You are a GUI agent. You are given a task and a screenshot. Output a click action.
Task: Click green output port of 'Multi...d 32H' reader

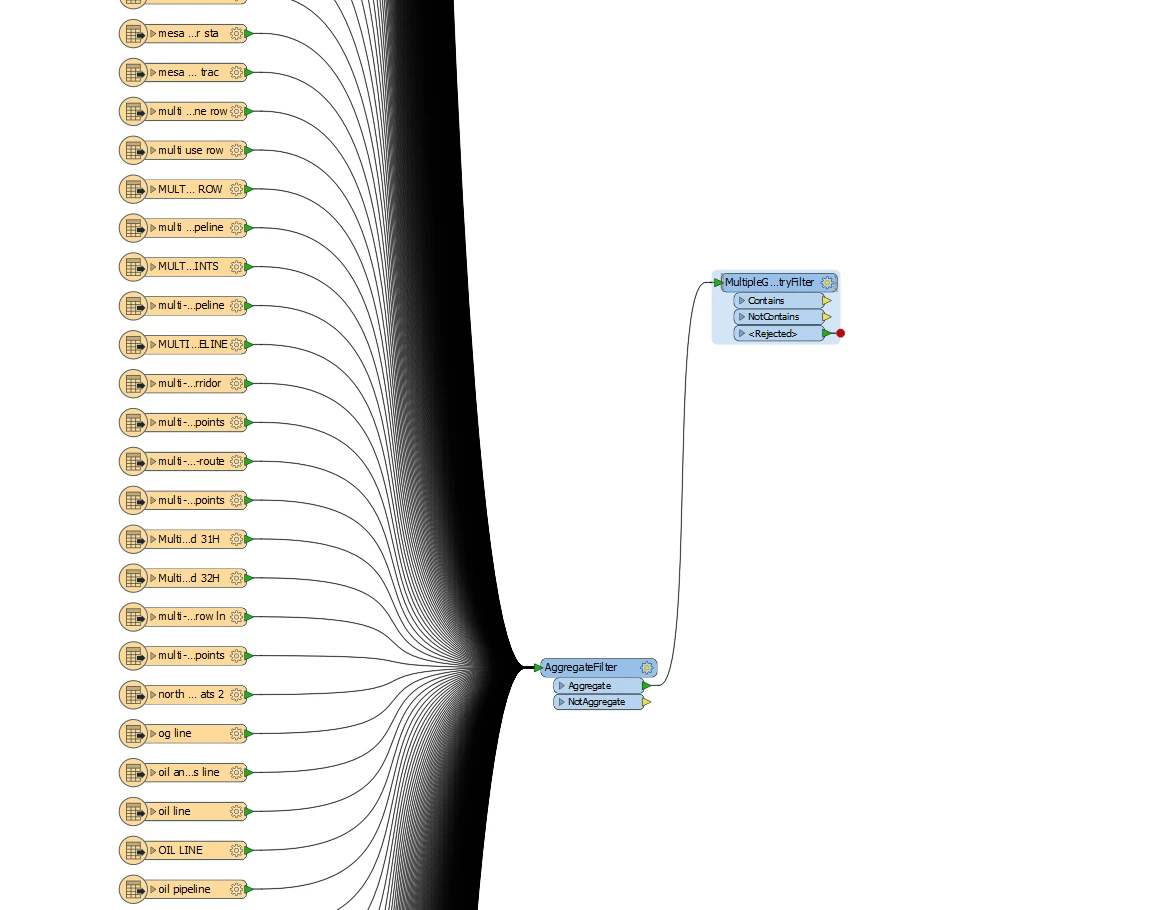tap(248, 578)
